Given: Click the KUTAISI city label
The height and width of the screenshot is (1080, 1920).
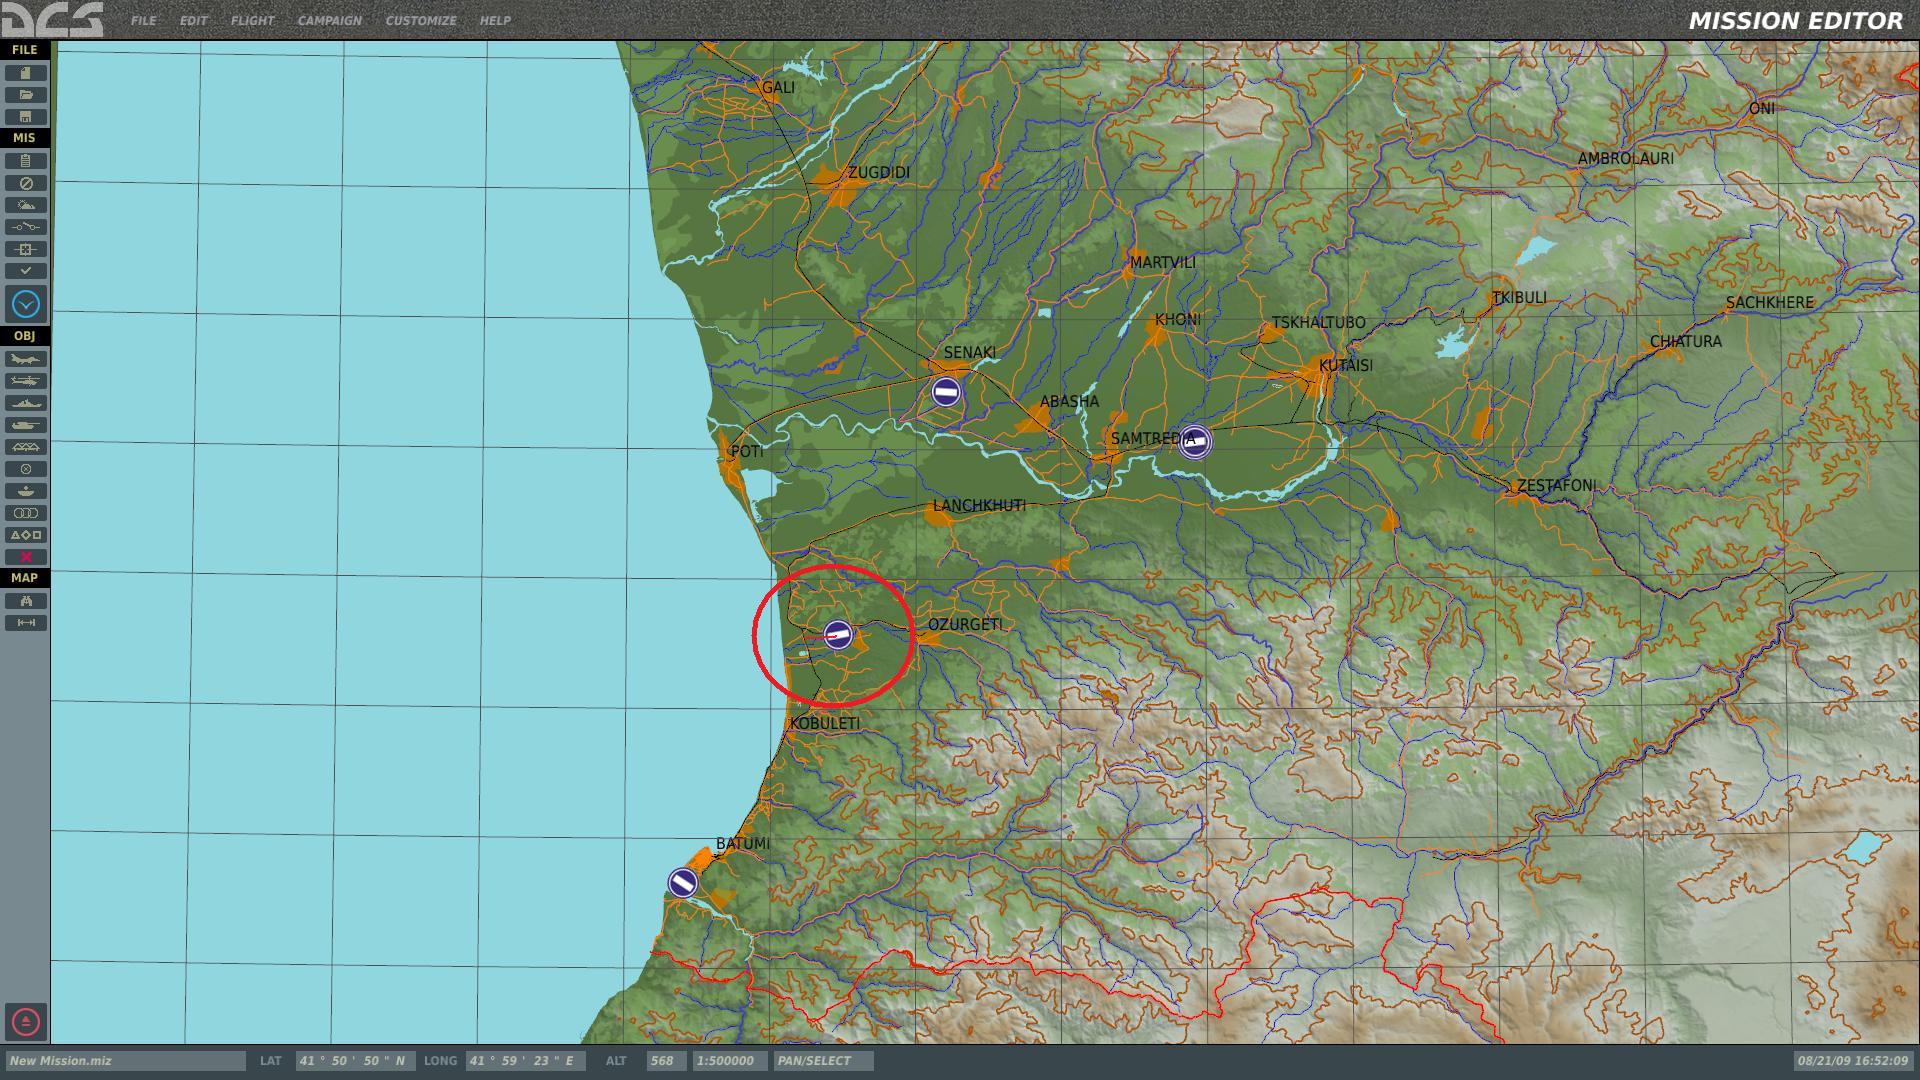Looking at the screenshot, I should pos(1346,365).
